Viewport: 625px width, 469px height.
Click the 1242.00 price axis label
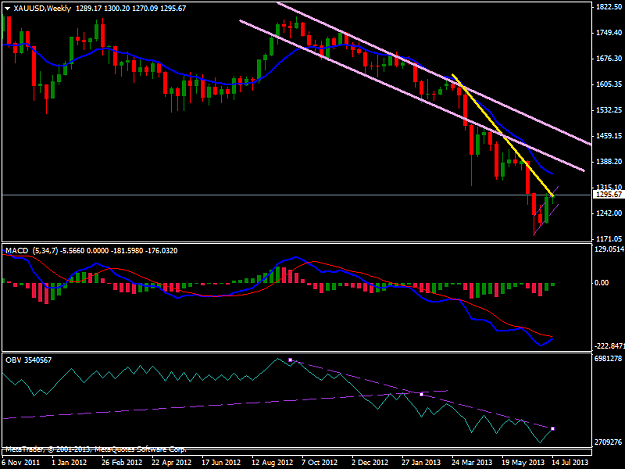click(x=609, y=213)
